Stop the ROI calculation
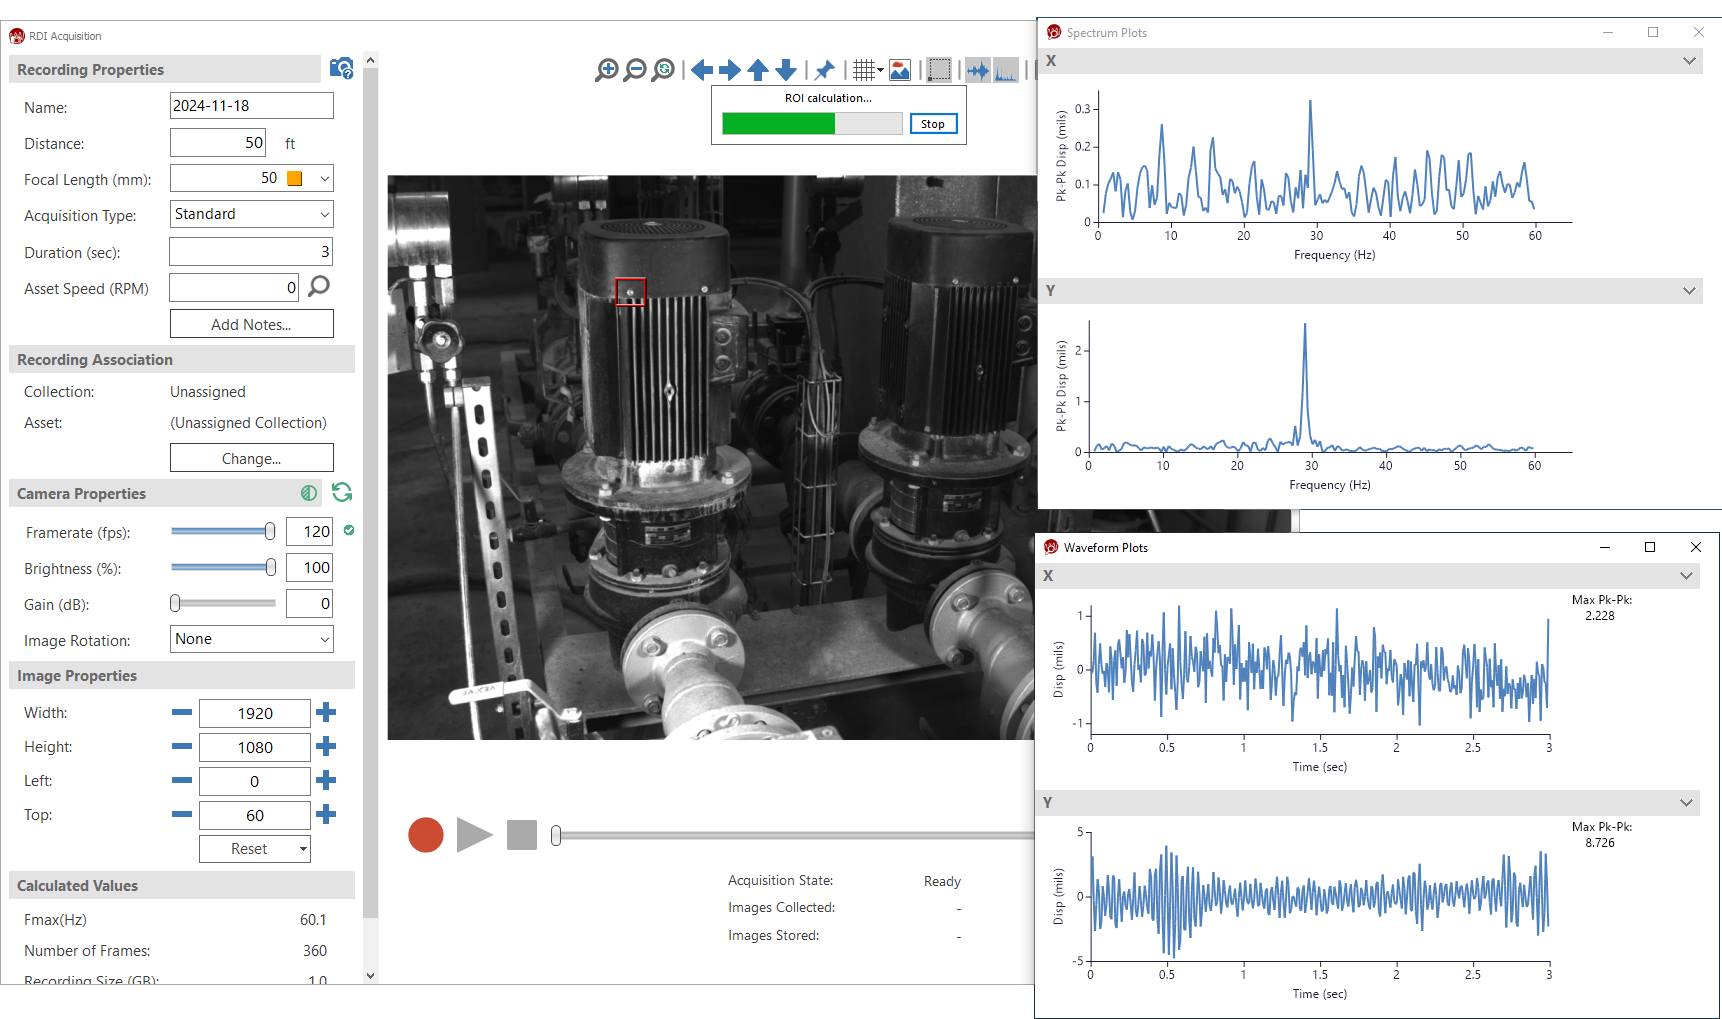1722x1019 pixels. tap(933, 124)
